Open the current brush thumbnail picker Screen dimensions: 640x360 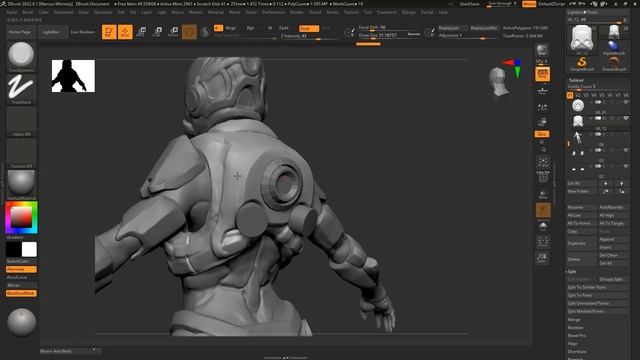click(x=21, y=56)
